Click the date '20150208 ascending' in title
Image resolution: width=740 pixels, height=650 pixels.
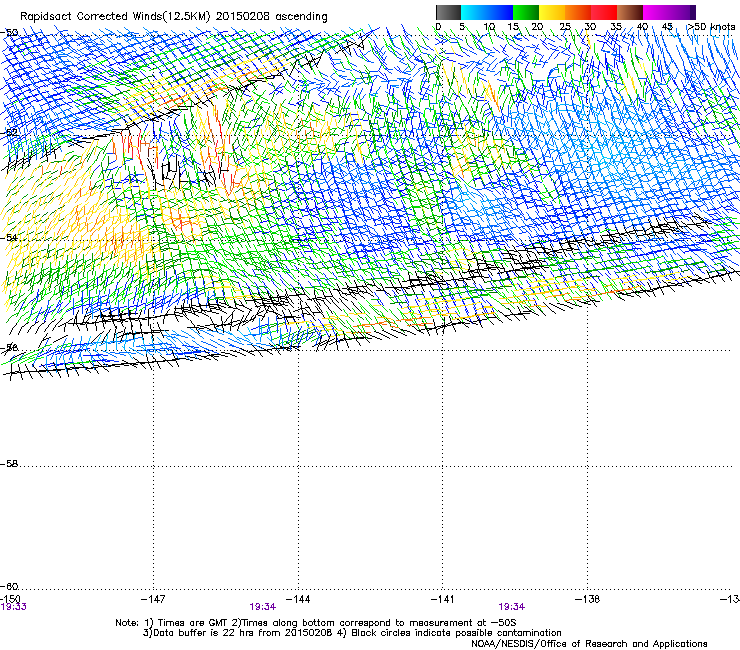click(271, 16)
